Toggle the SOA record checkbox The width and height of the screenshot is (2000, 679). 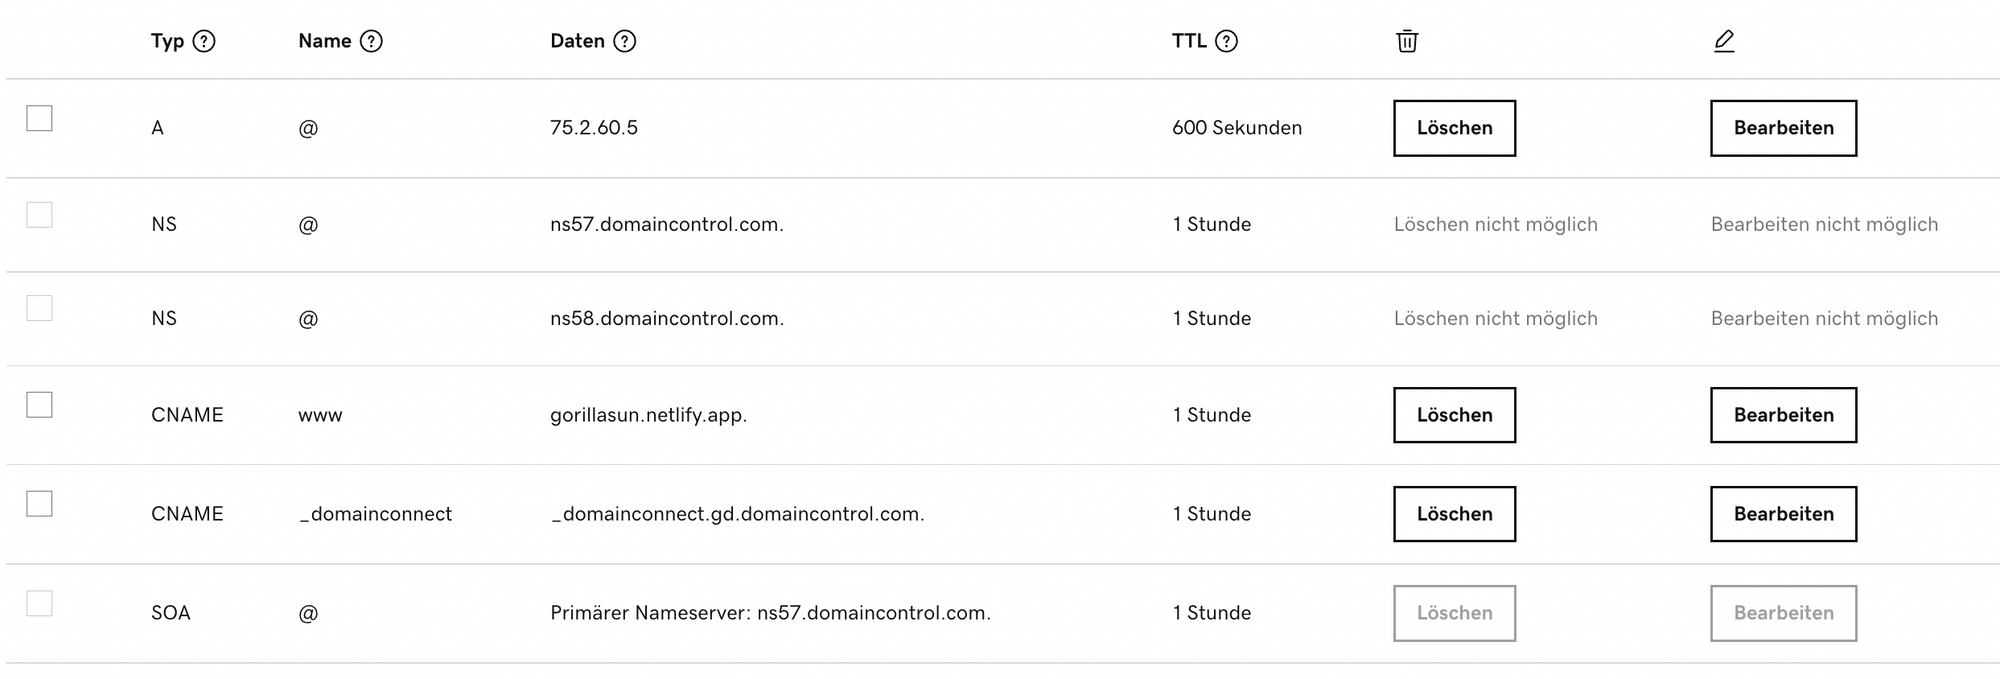click(x=39, y=603)
